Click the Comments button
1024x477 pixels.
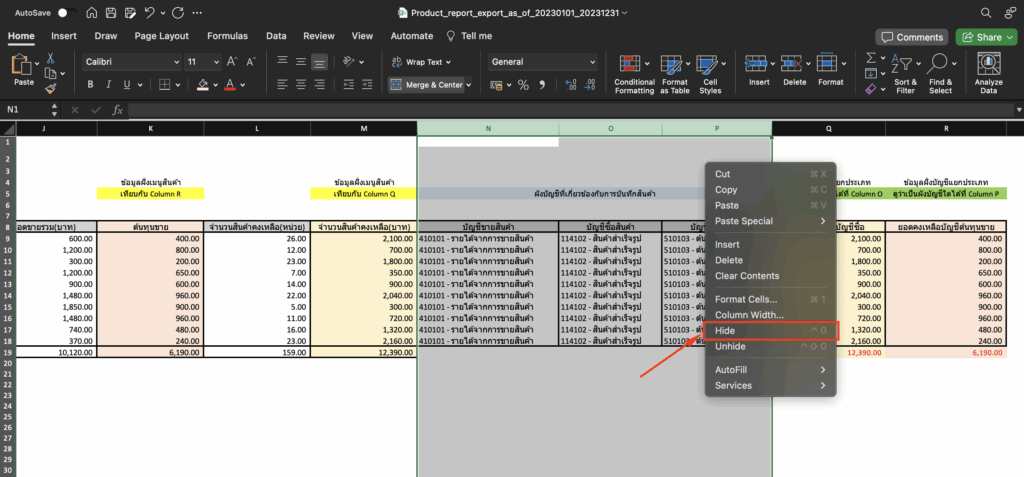pyautogui.click(x=911, y=37)
